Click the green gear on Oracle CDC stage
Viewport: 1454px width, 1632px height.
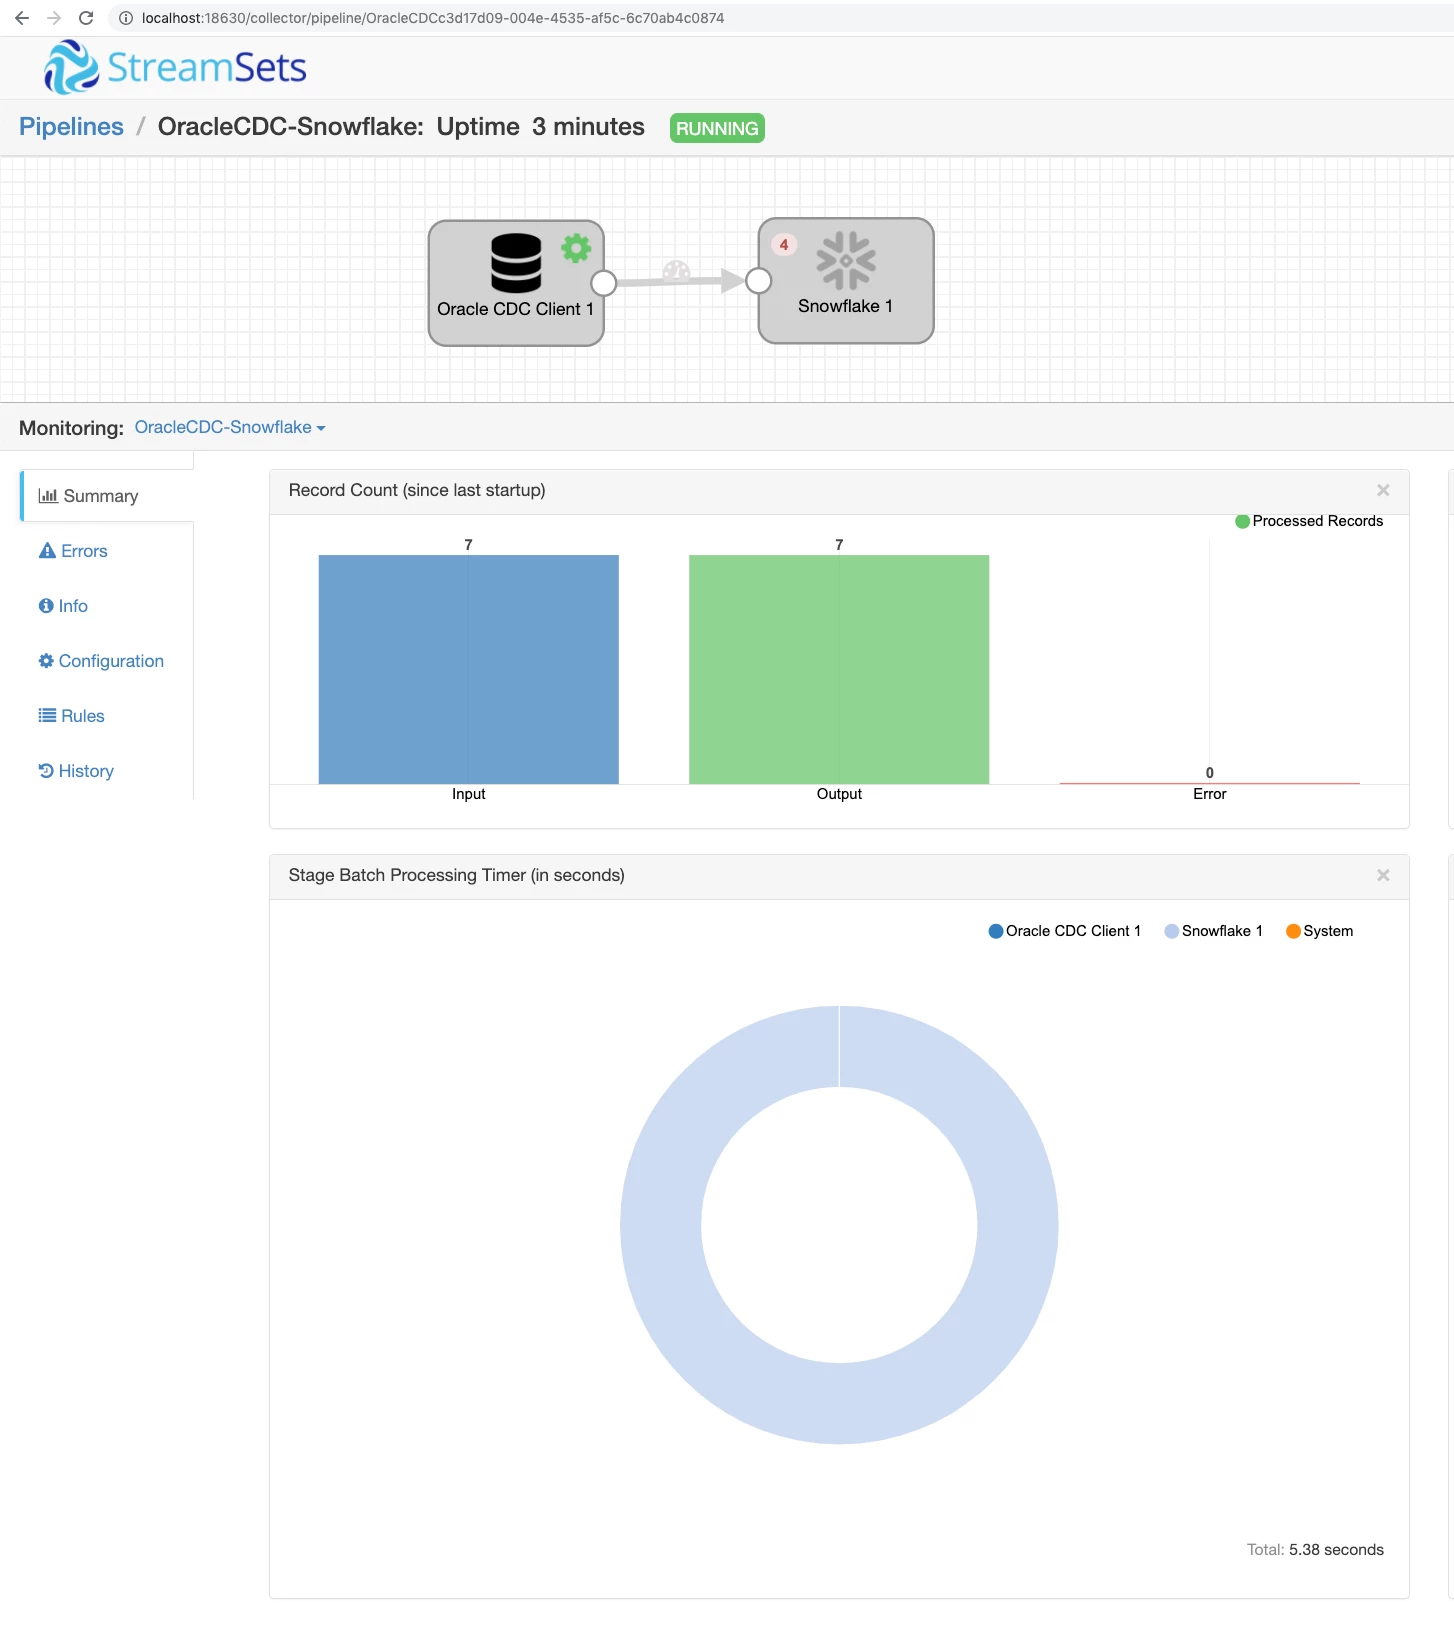(x=576, y=247)
